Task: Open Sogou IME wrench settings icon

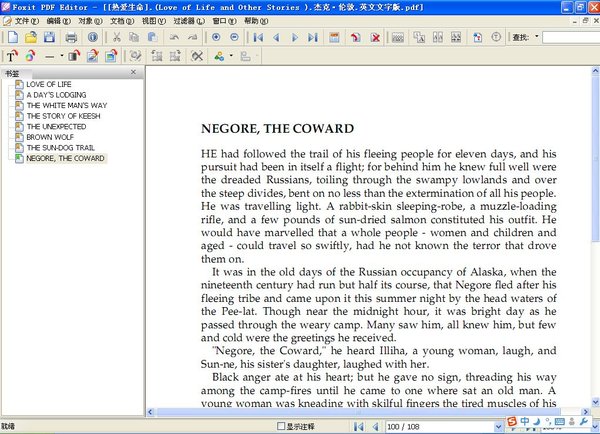Action: pyautogui.click(x=584, y=421)
